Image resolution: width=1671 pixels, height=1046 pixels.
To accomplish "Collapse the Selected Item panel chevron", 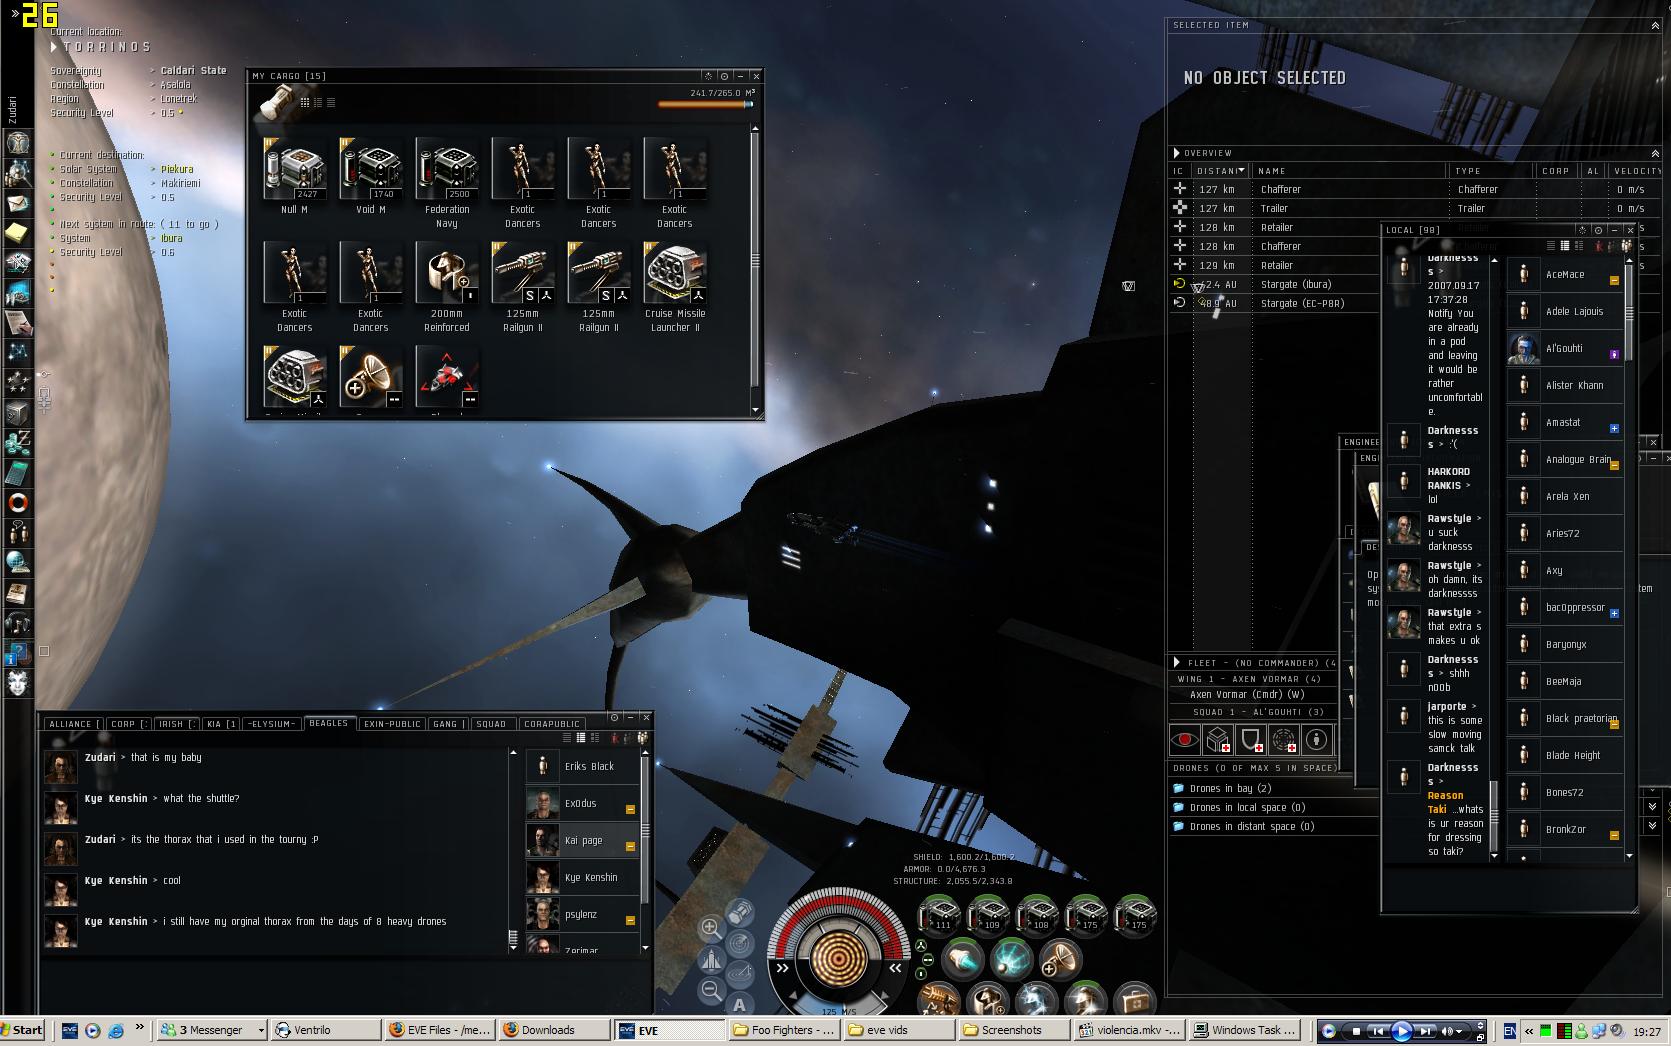I will pyautogui.click(x=1655, y=26).
